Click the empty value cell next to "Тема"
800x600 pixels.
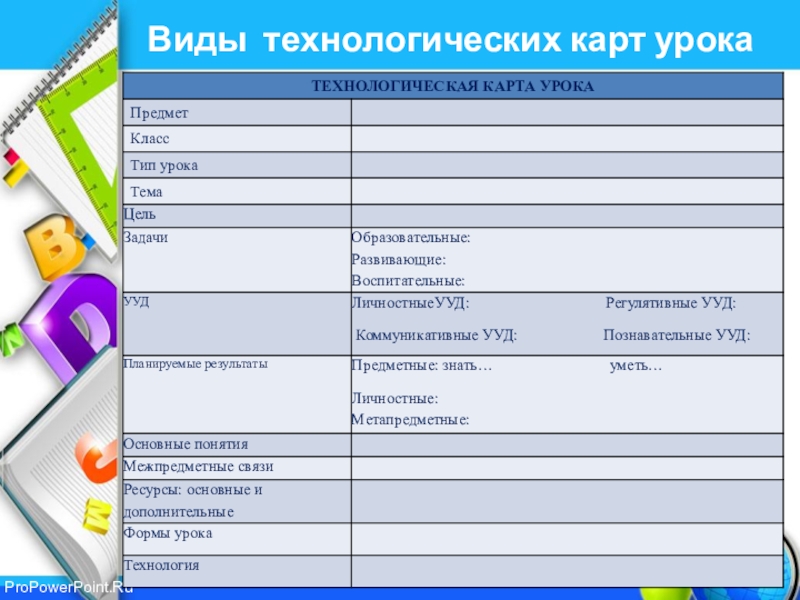567,192
